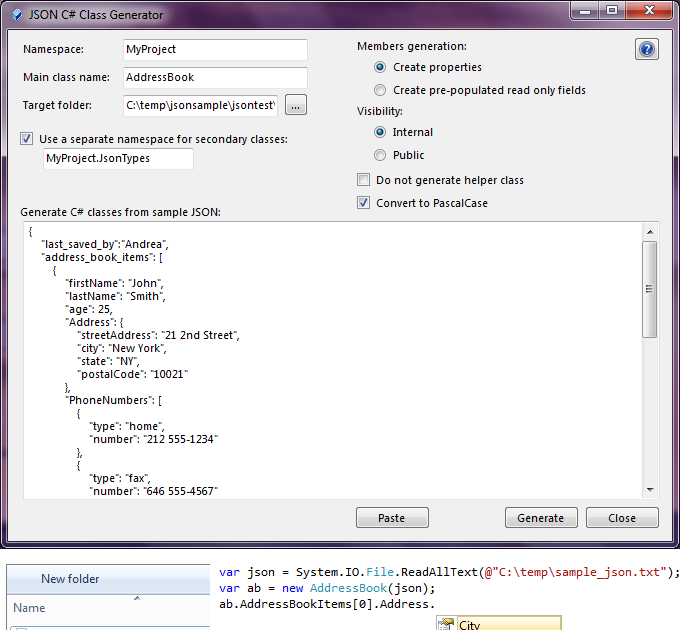
Task: Click the JSON text area scroll up arrow
Action: point(650,232)
